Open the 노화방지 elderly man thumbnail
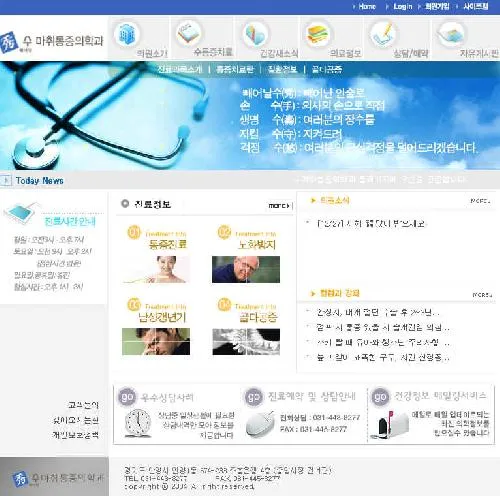This screenshot has height=496, width=500. coord(246,269)
